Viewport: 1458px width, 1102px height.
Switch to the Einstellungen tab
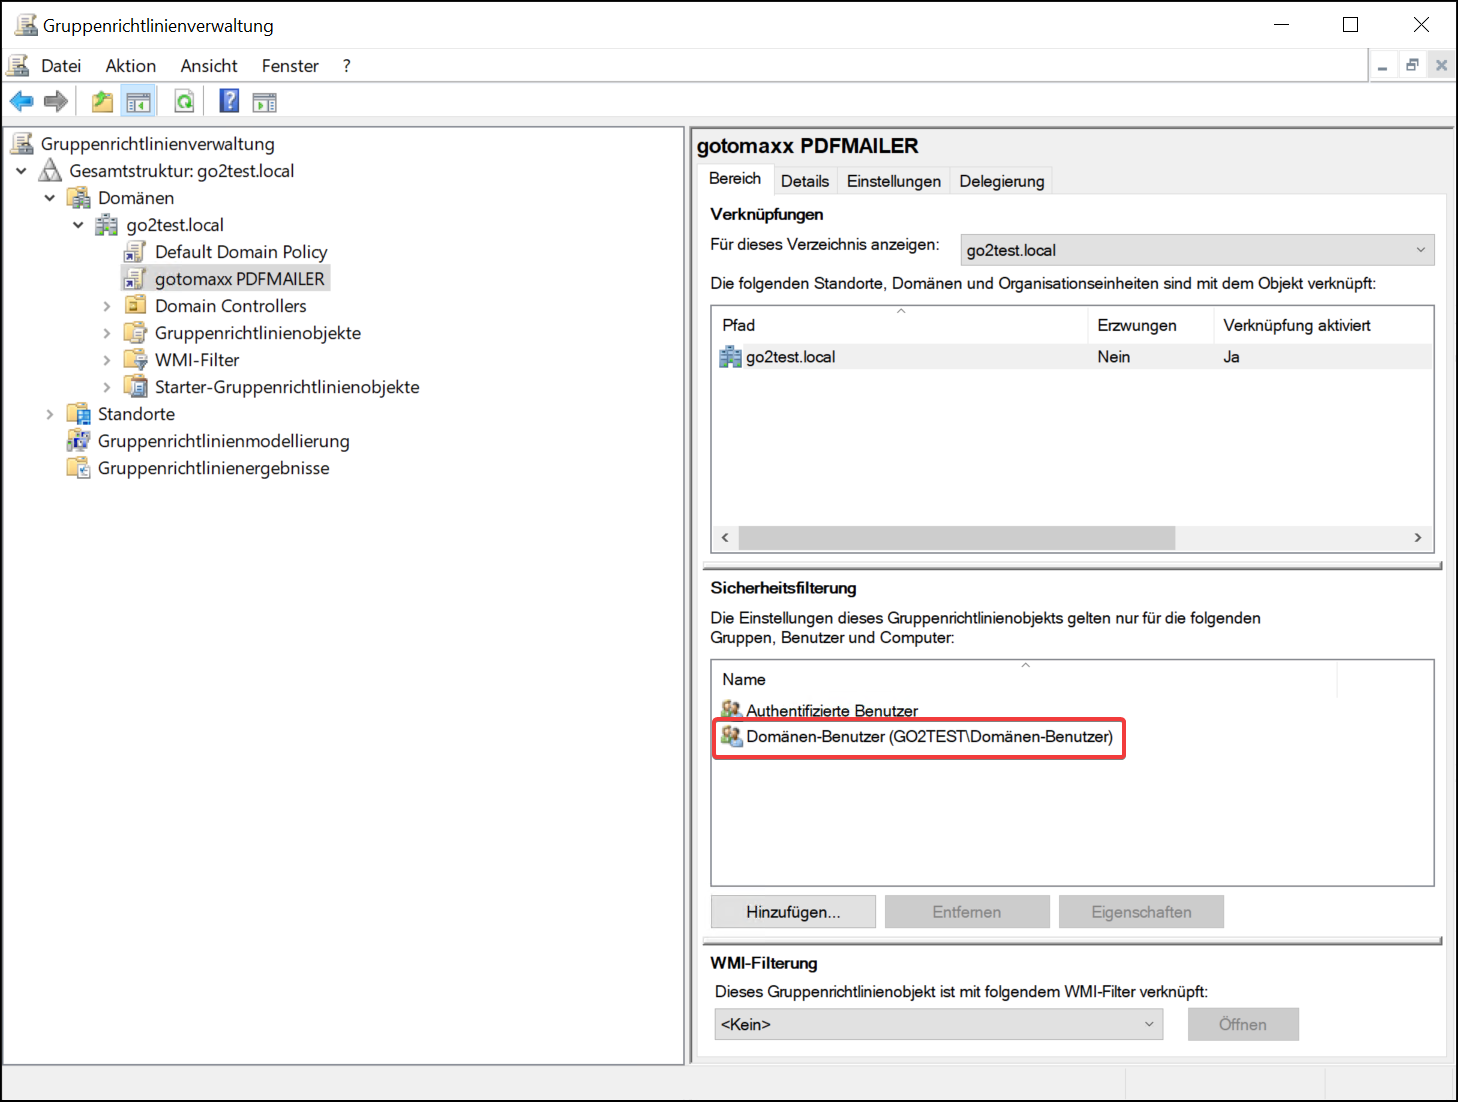(x=894, y=181)
